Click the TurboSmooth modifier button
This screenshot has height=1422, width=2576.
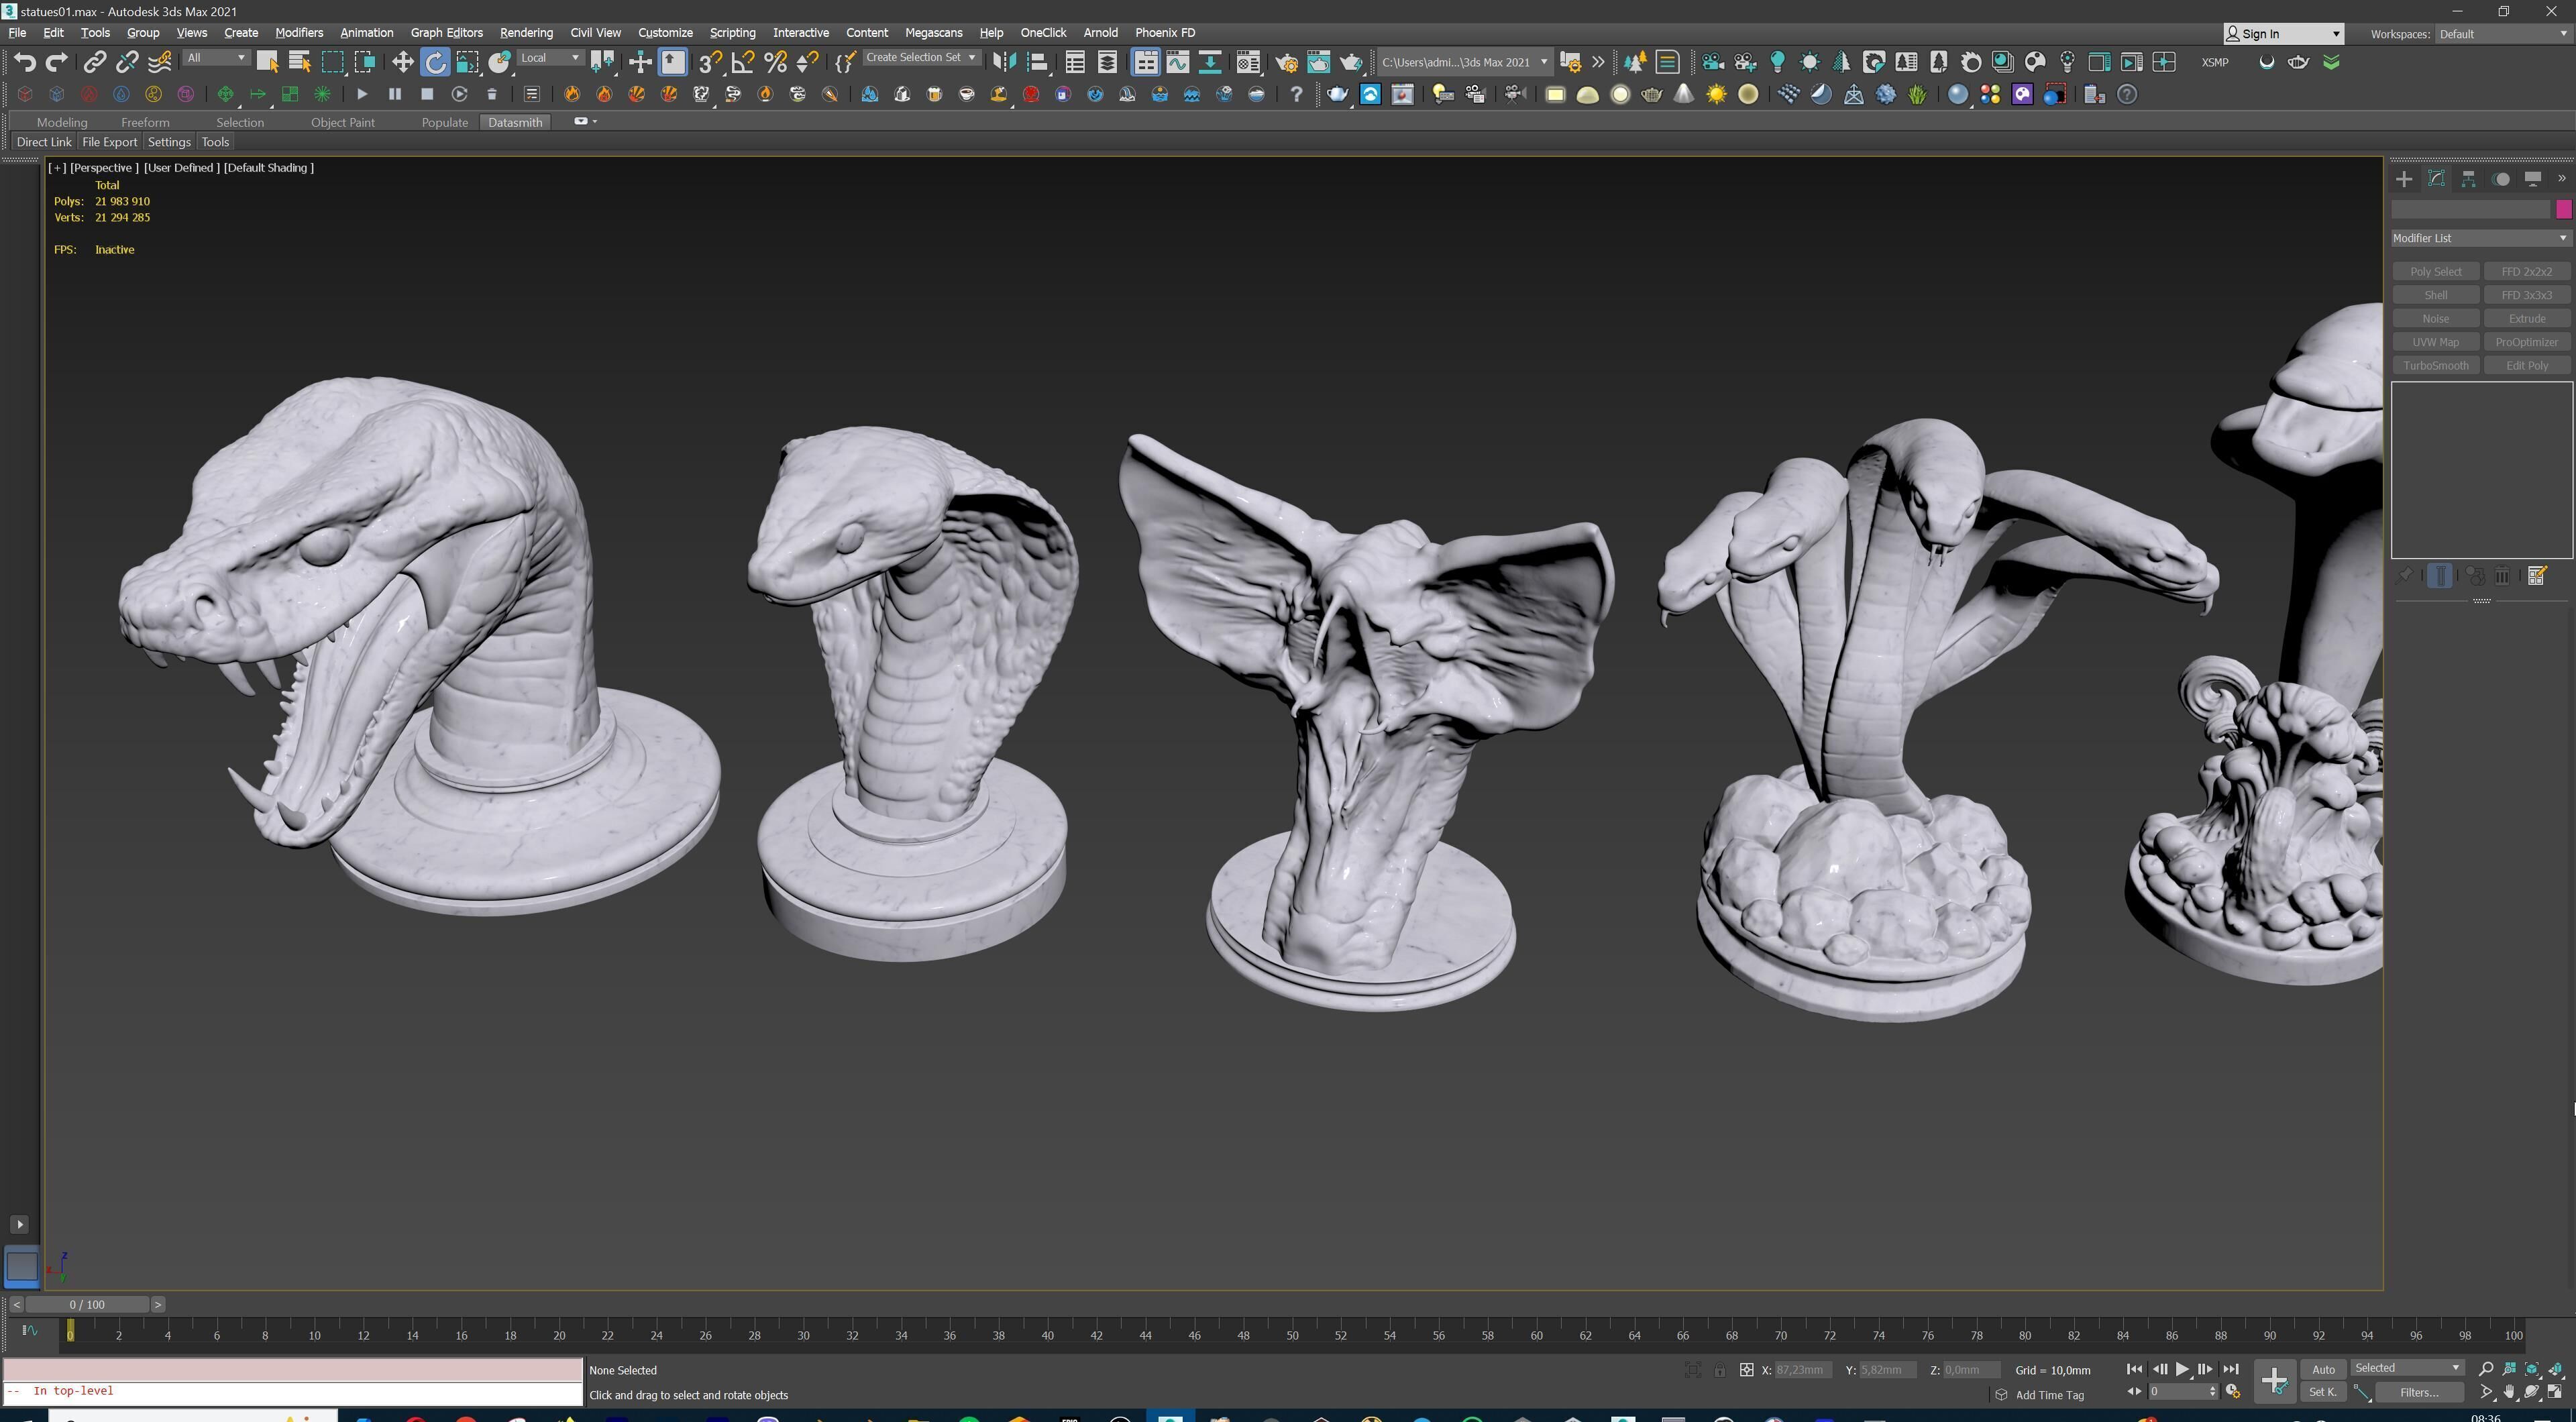2435,365
